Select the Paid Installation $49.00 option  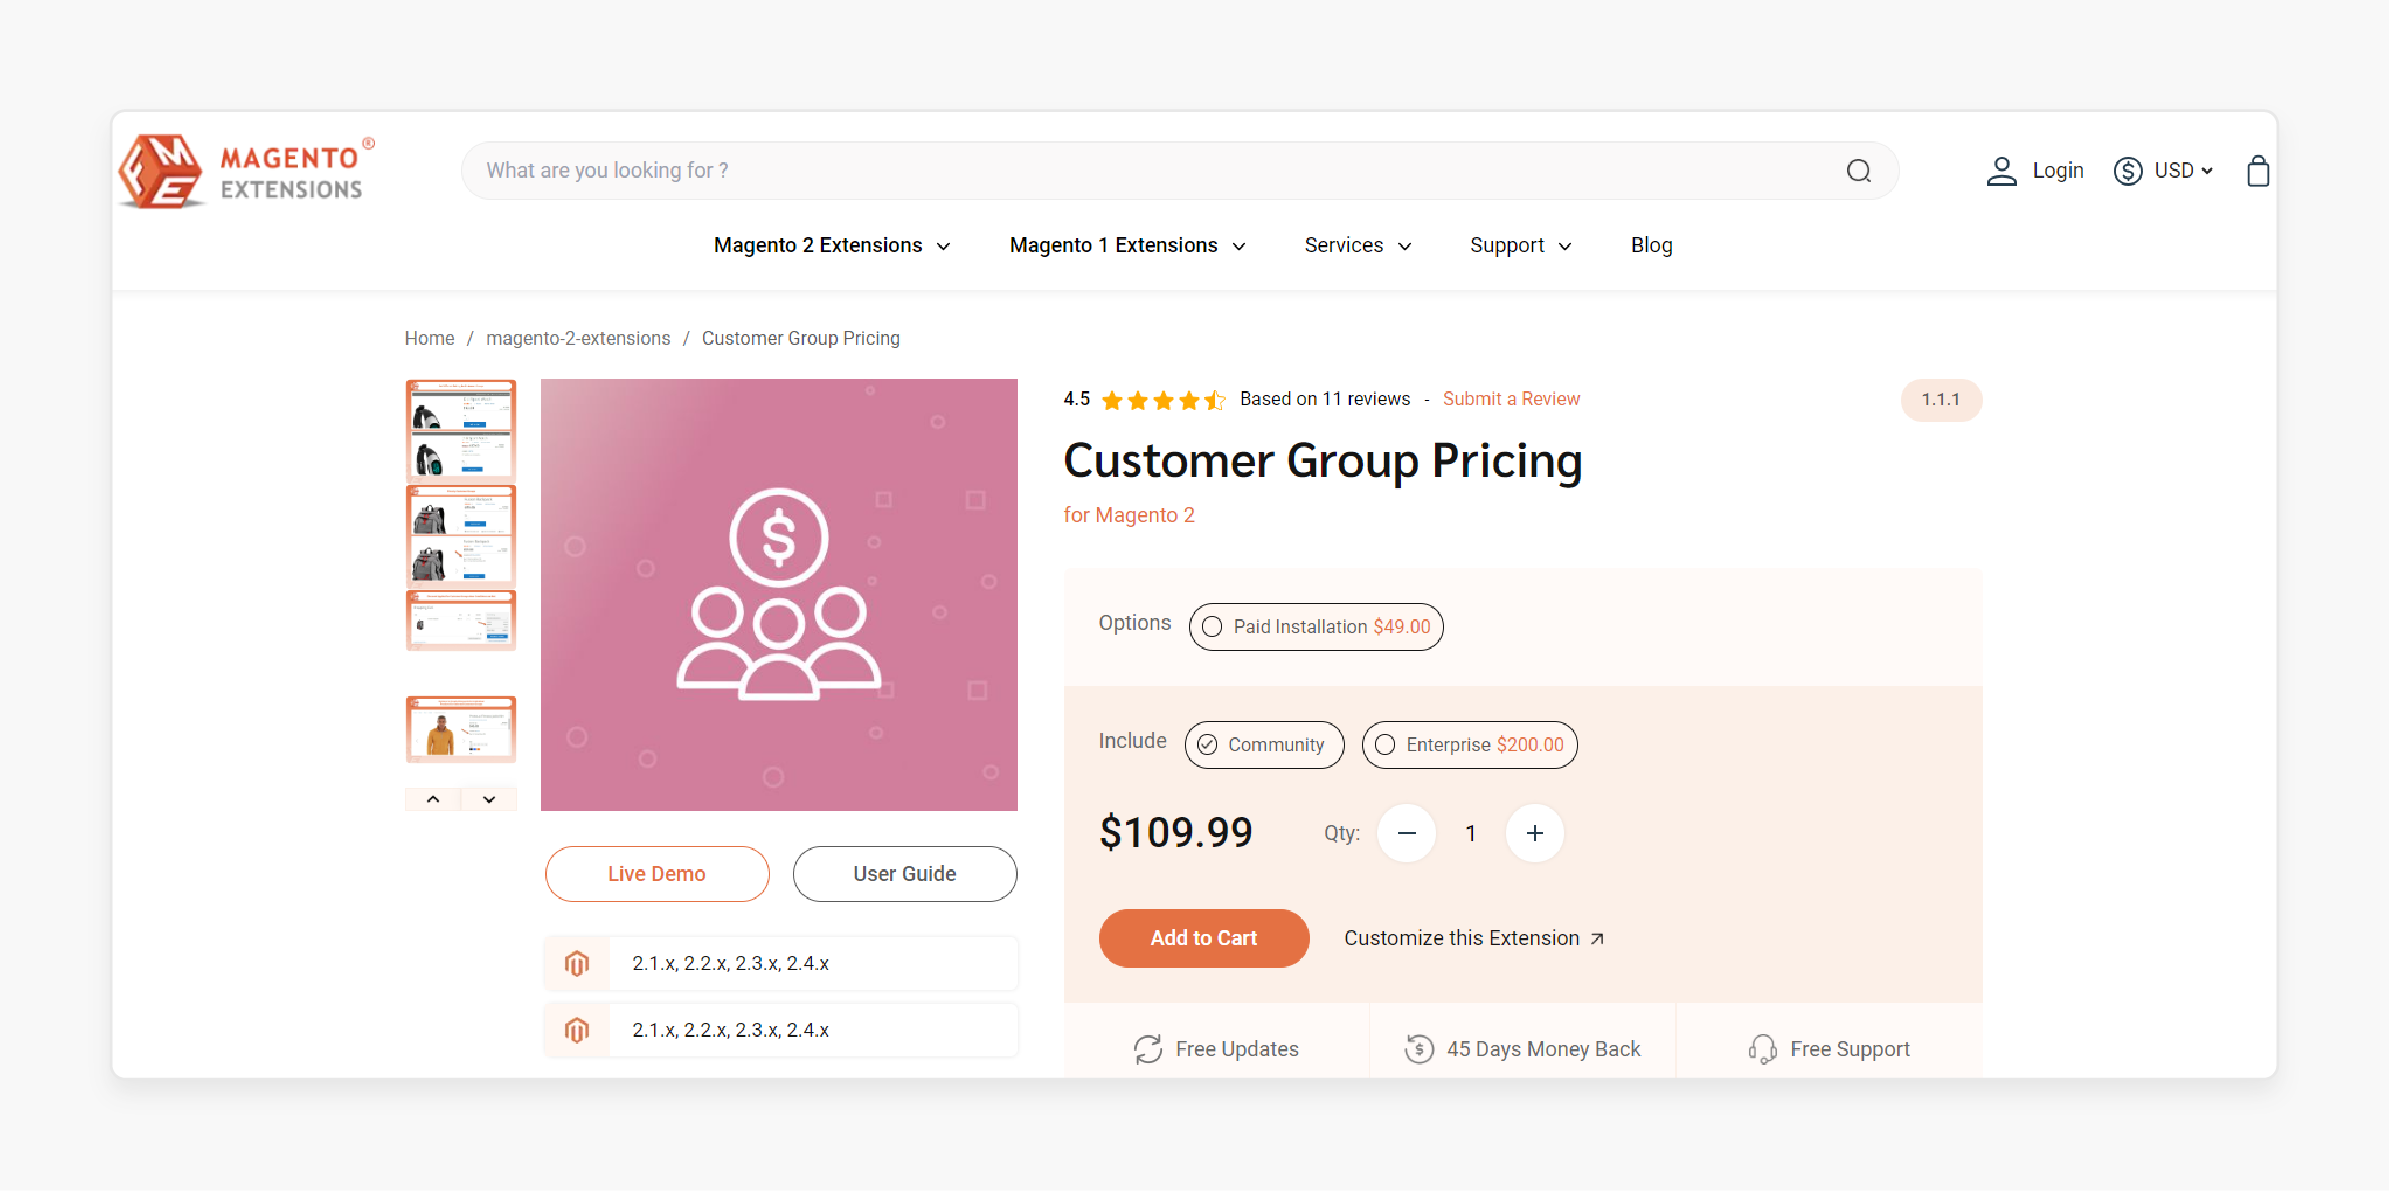(1316, 627)
